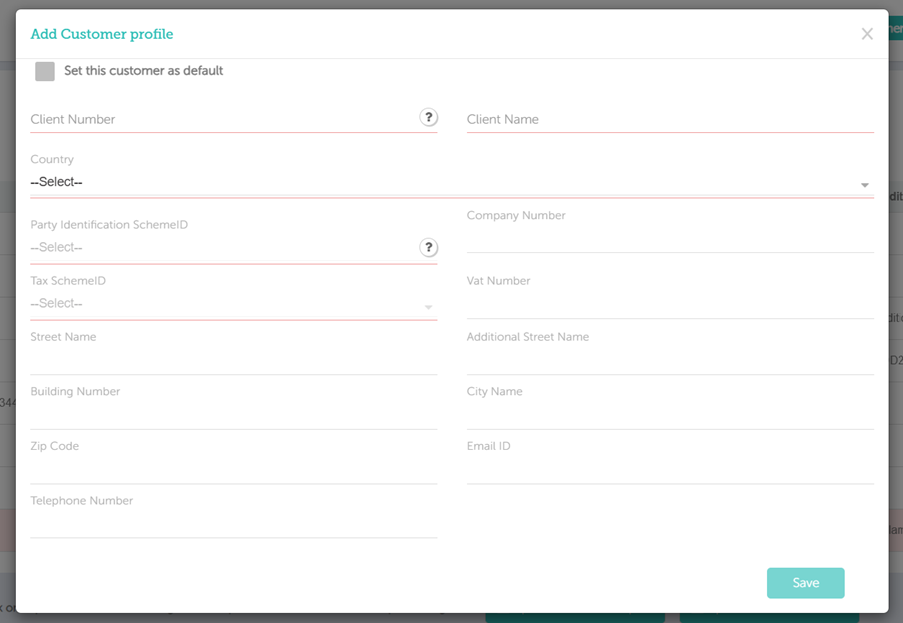The height and width of the screenshot is (623, 903).
Task: Click the Vat Number field
Action: point(669,305)
